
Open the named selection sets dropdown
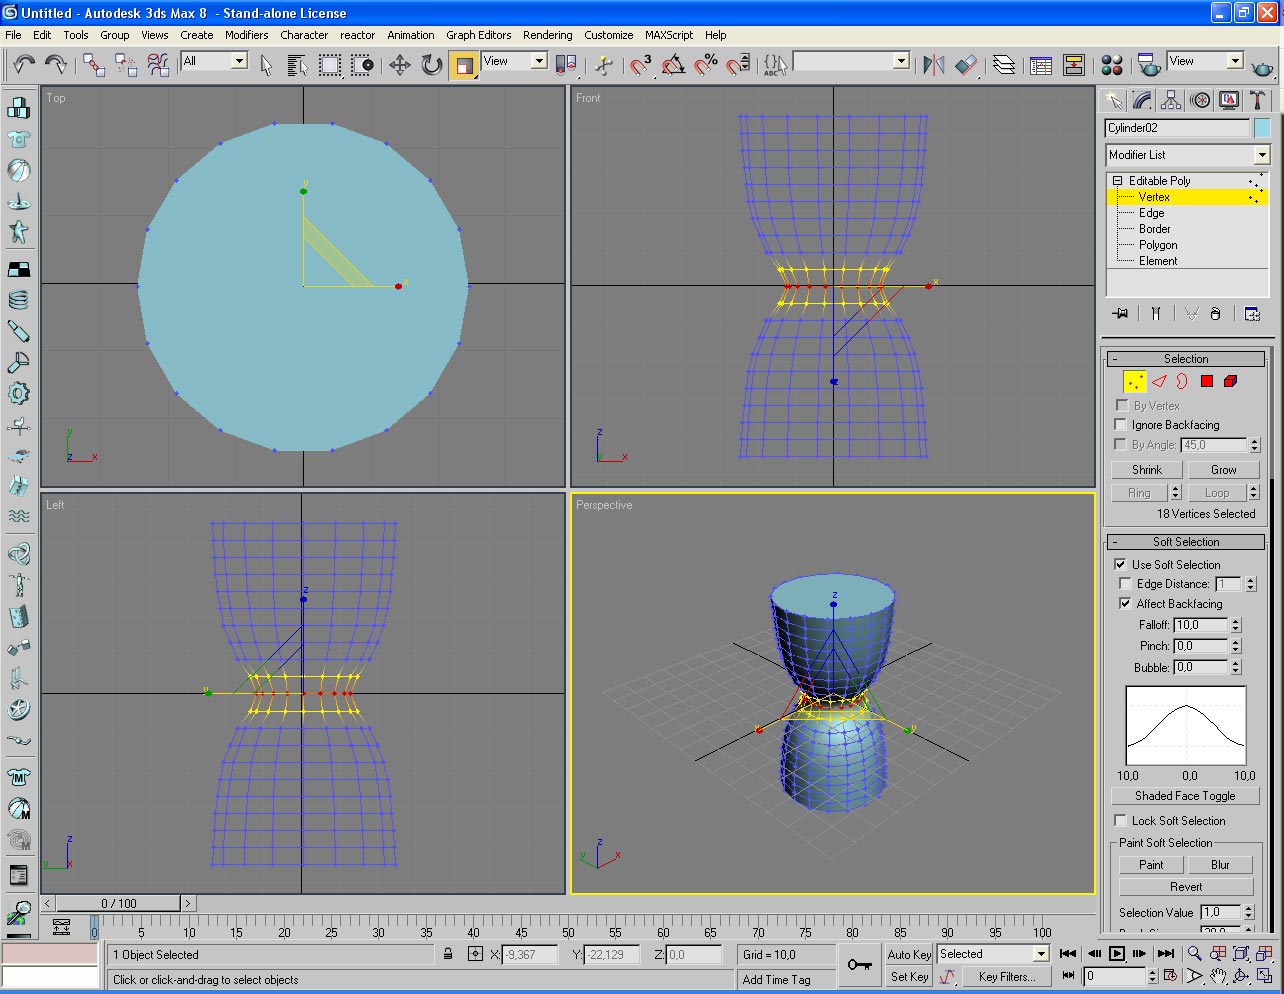(x=901, y=61)
